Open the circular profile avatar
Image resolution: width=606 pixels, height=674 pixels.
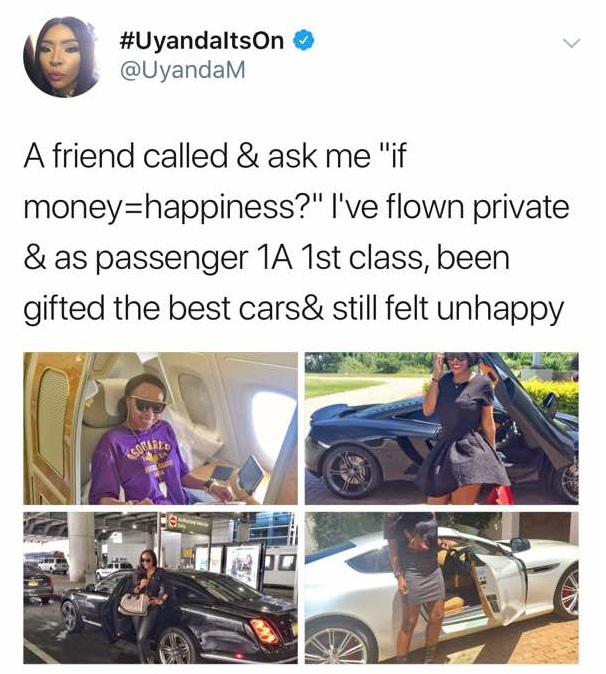point(61,57)
